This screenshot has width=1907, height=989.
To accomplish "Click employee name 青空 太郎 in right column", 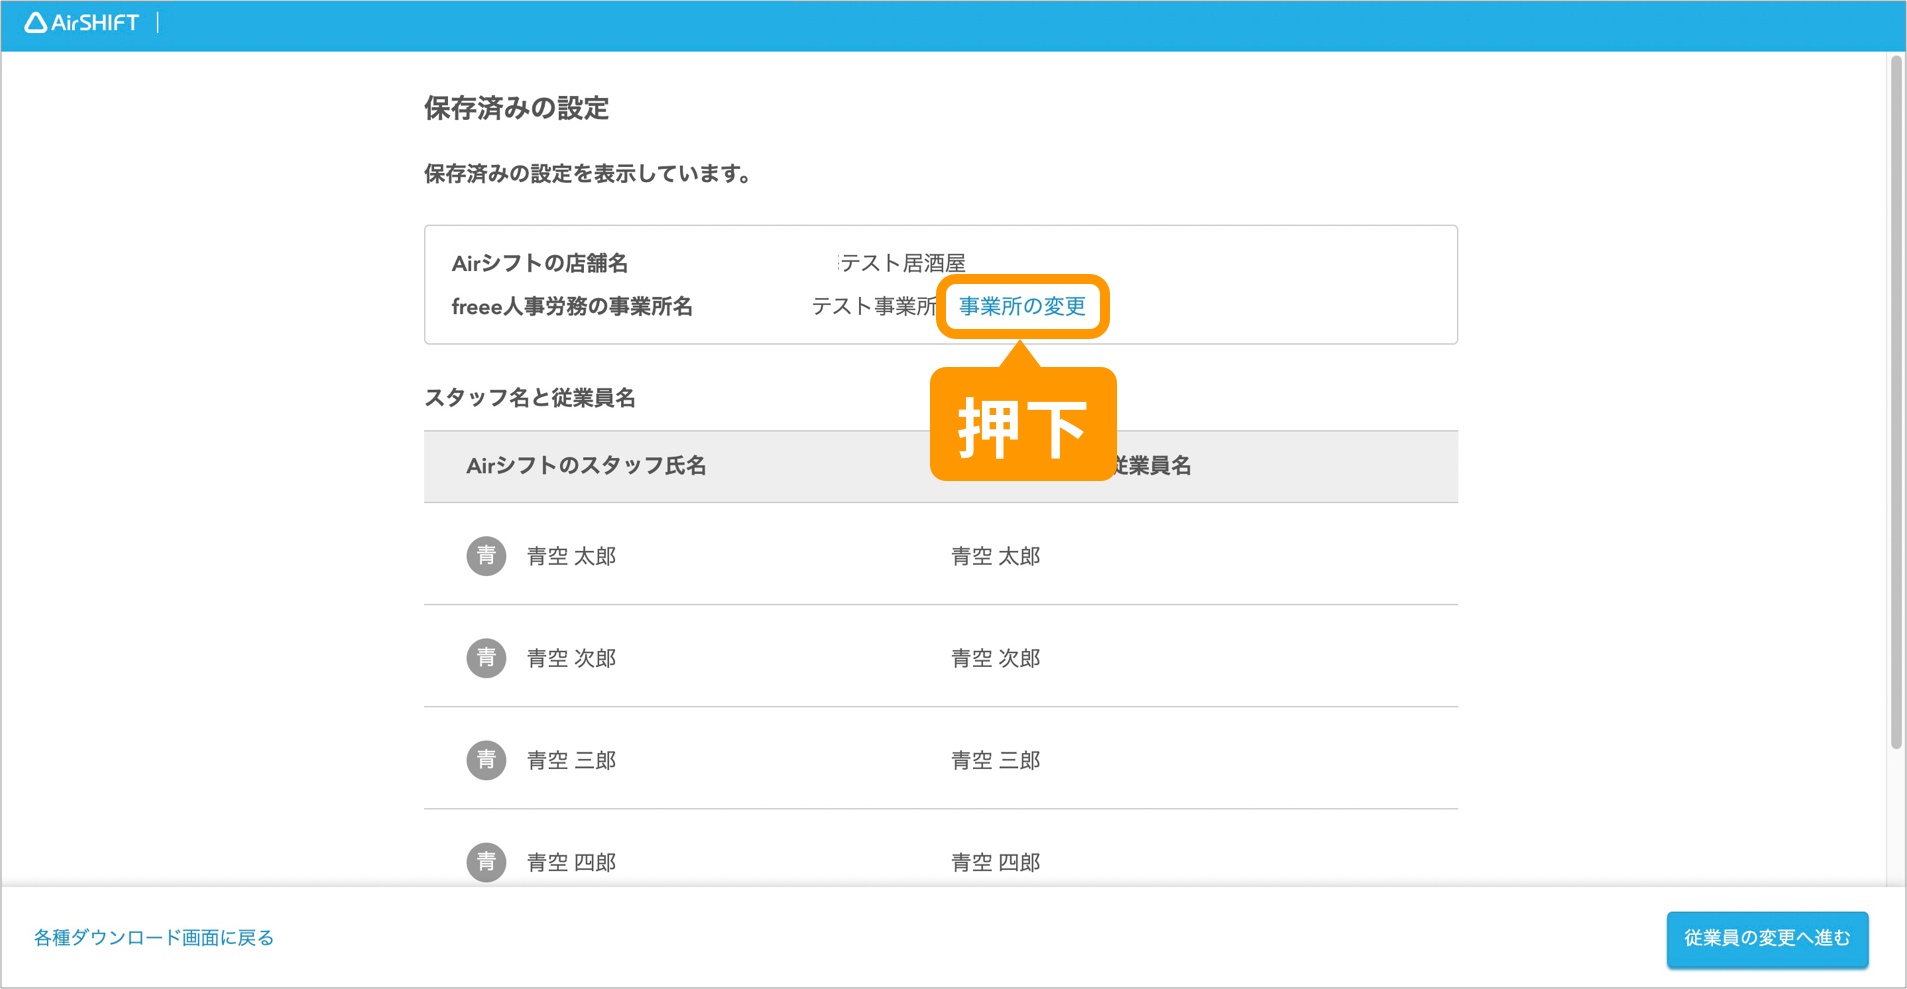I will click(995, 556).
